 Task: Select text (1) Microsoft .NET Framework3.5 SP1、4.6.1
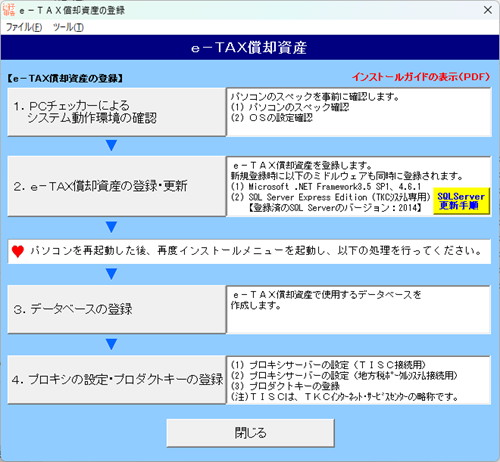click(x=326, y=186)
